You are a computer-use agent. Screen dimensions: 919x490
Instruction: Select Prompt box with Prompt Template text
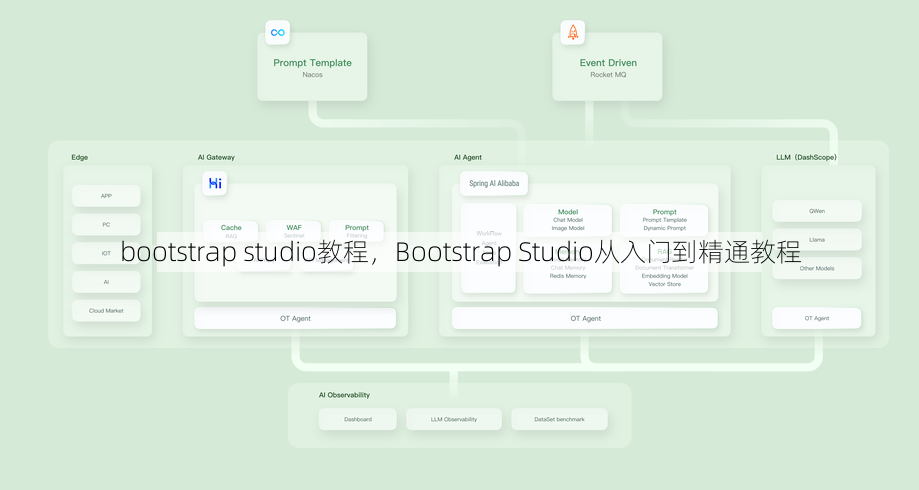[664, 220]
